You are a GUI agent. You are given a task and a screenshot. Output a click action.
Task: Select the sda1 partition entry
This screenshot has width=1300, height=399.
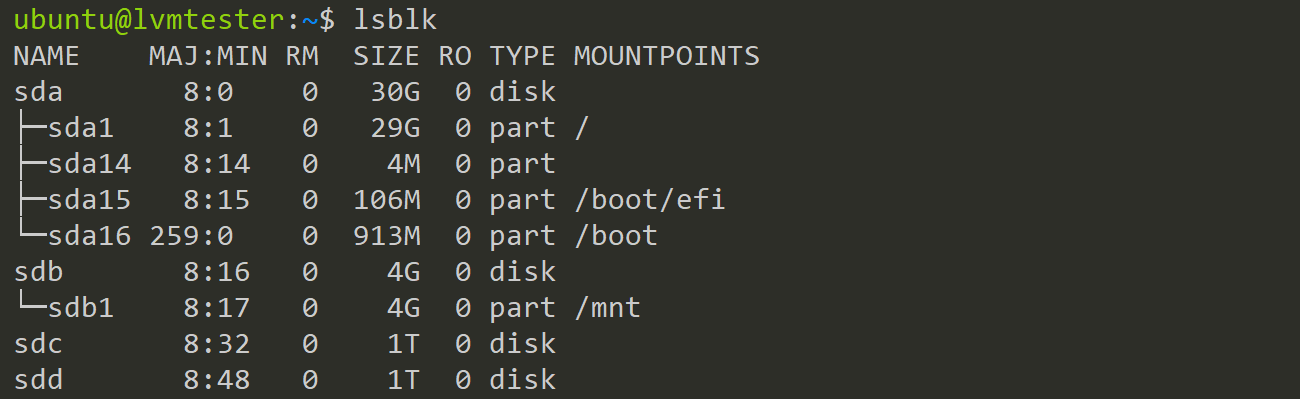pyautogui.click(x=81, y=129)
